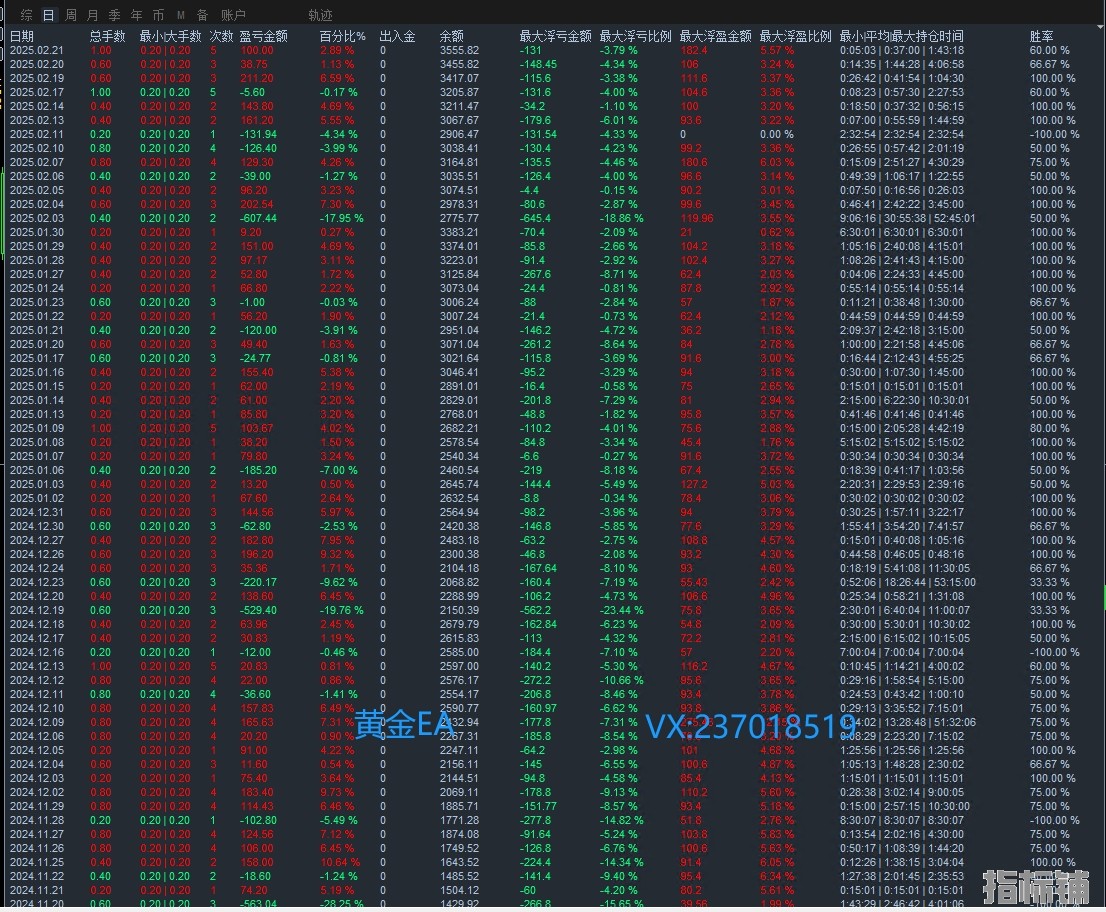Click the percentage cell -17.95 %
Image resolution: width=1106 pixels, height=912 pixels.
tap(341, 218)
